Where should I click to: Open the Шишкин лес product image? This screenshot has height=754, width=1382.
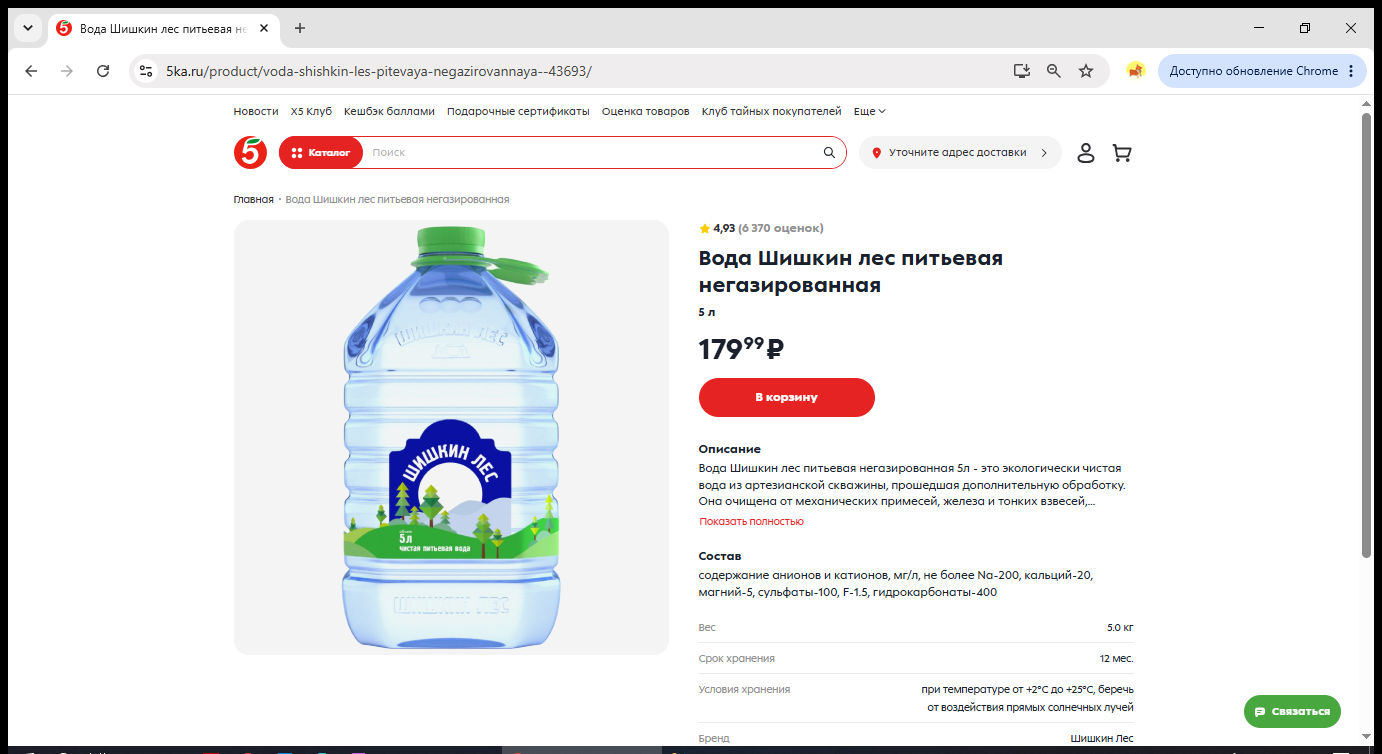[x=451, y=437]
